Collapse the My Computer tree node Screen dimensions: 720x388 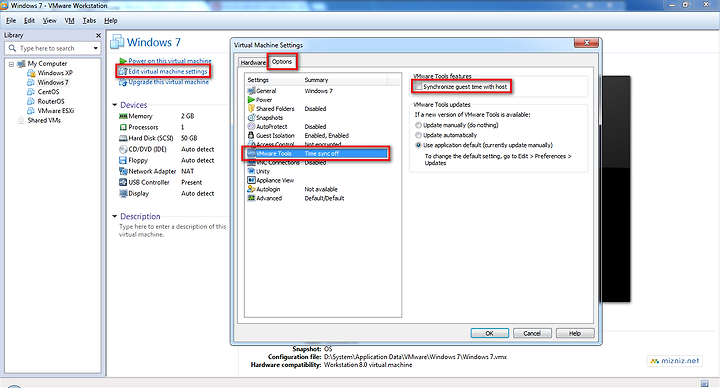coord(11,64)
